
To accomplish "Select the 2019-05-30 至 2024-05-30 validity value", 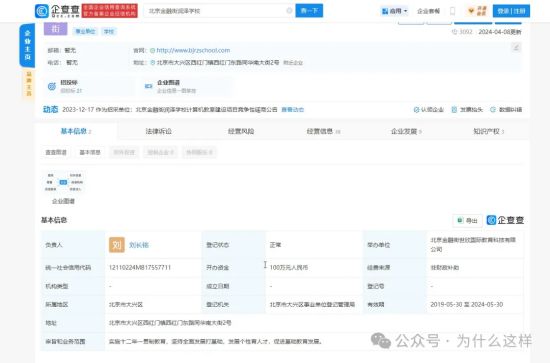I will [467, 304].
